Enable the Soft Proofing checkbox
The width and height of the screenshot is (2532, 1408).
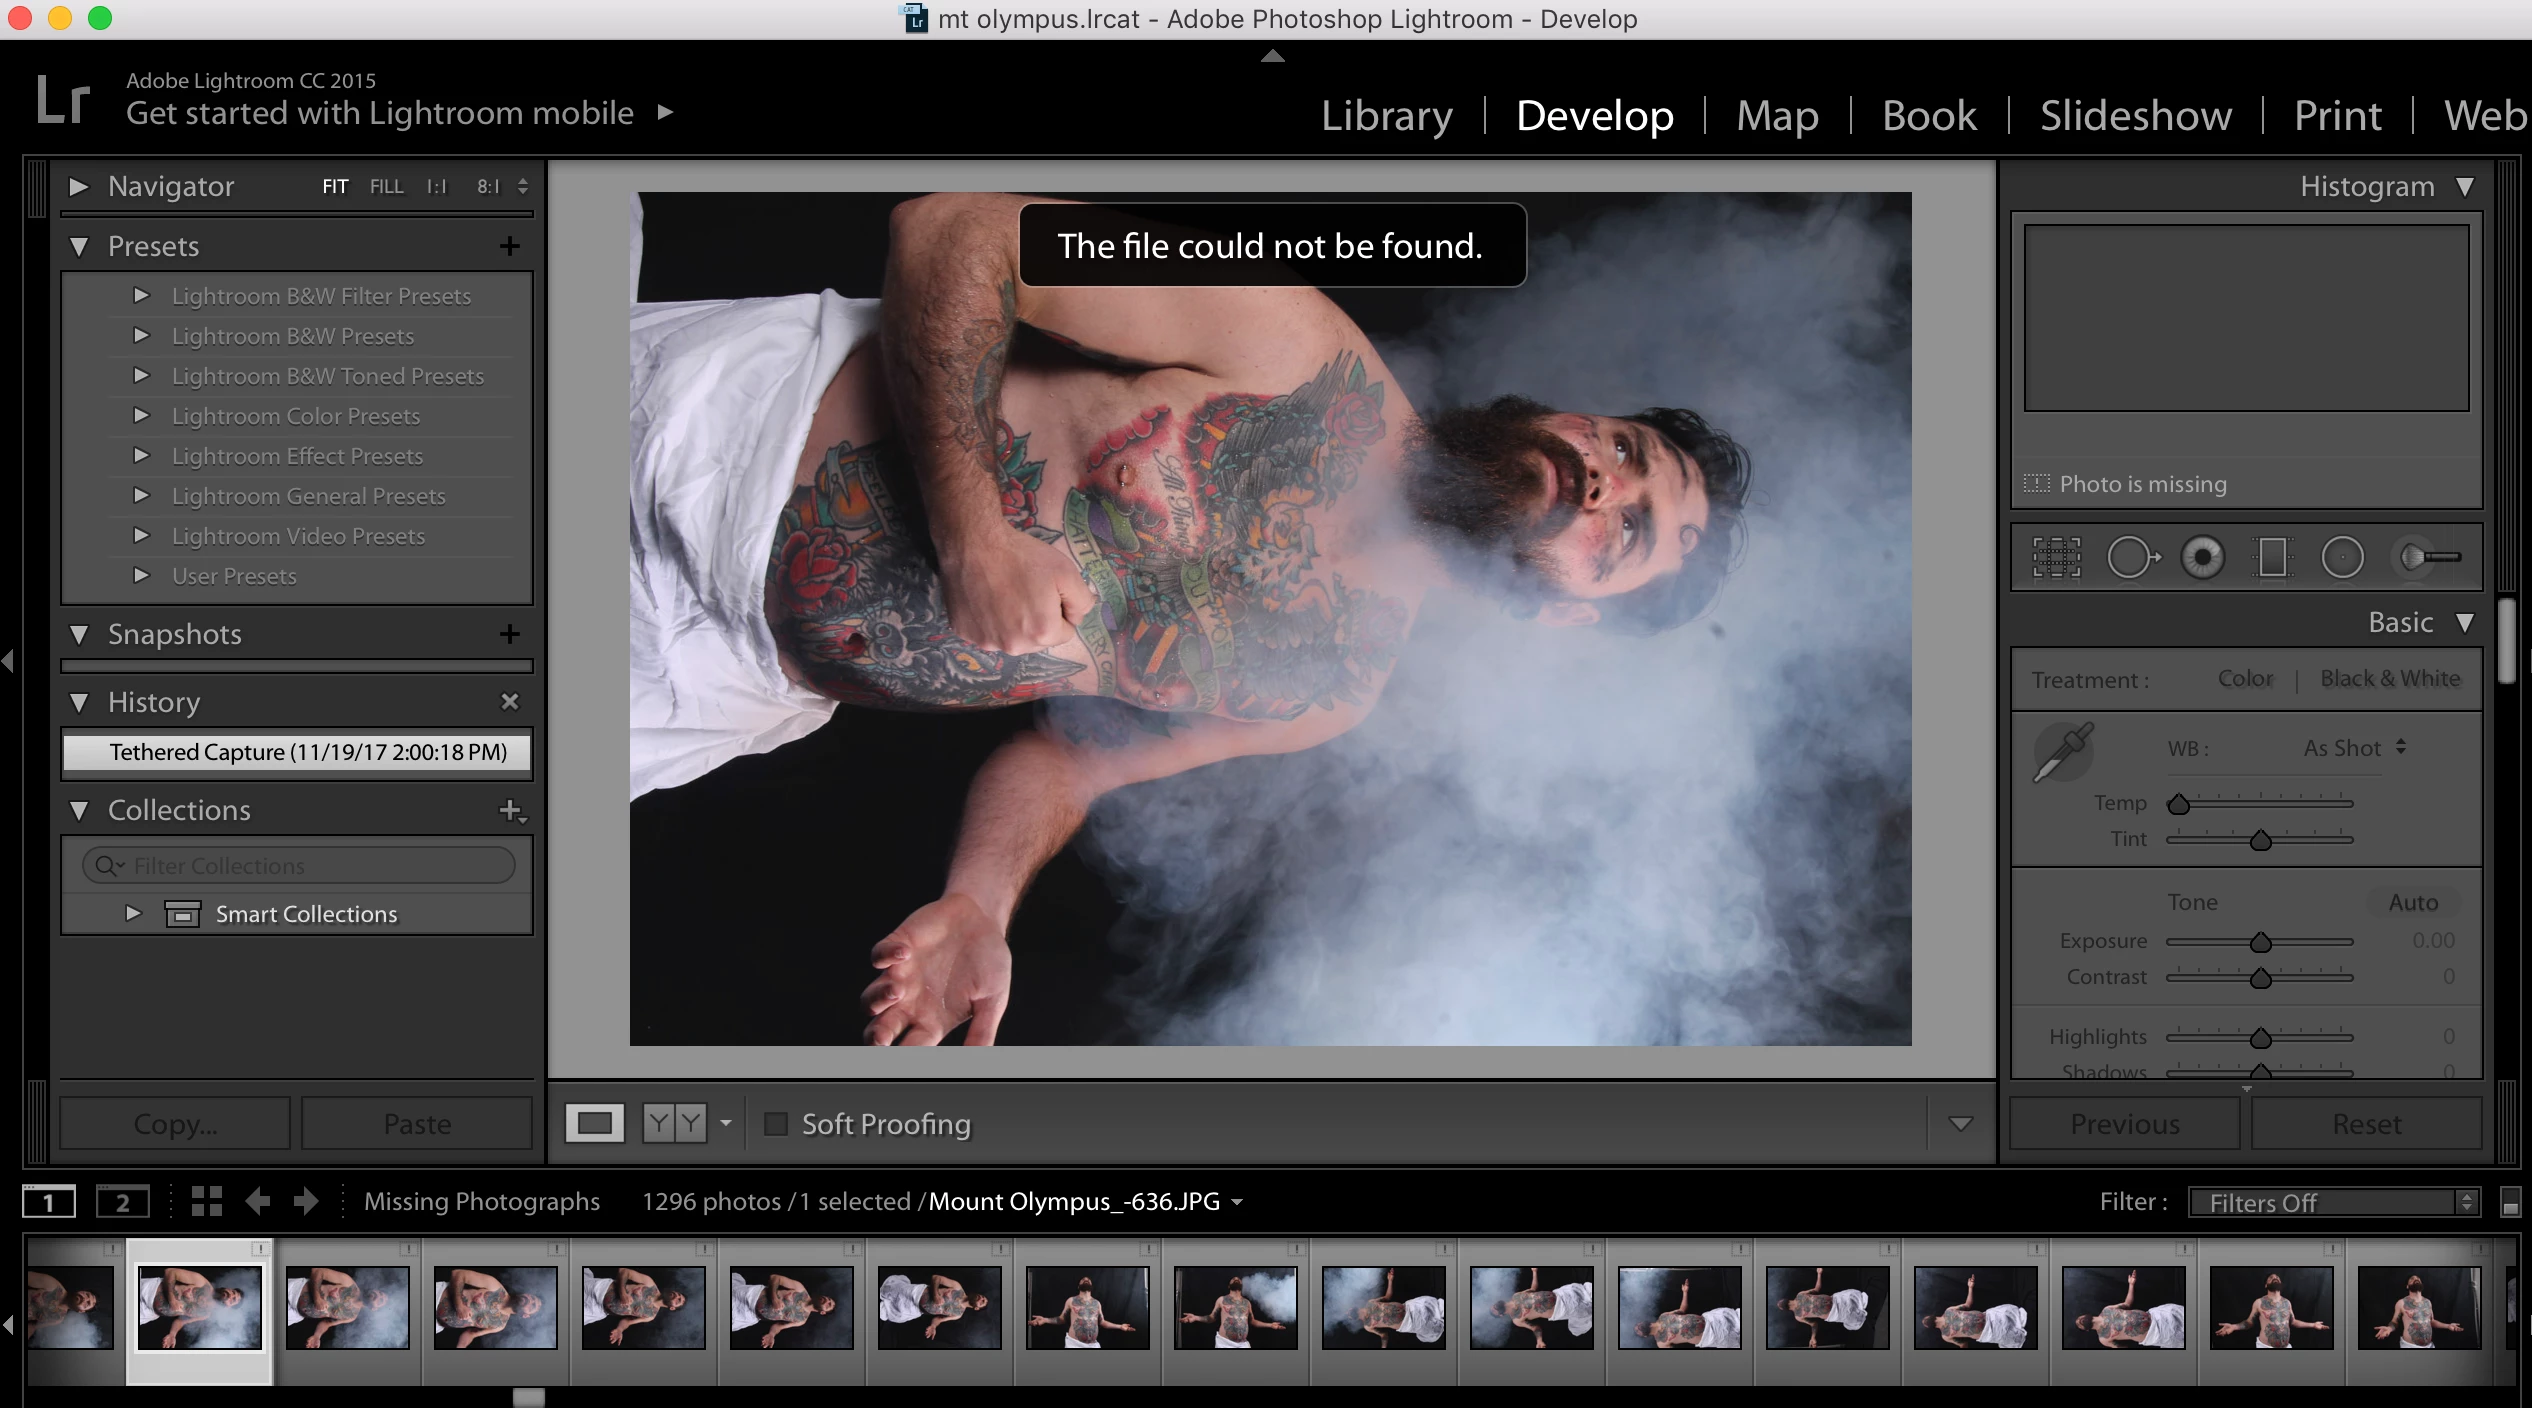coord(776,1124)
